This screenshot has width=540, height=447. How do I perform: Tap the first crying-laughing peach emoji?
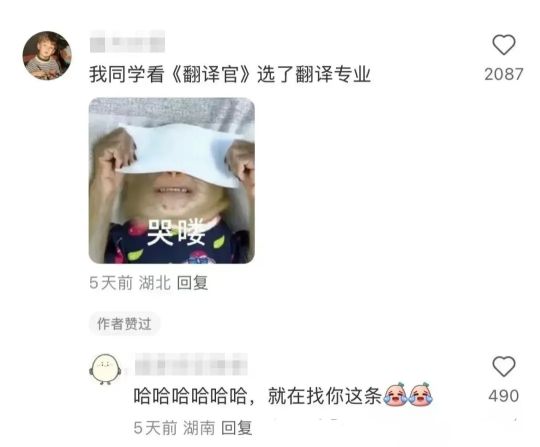(395, 395)
